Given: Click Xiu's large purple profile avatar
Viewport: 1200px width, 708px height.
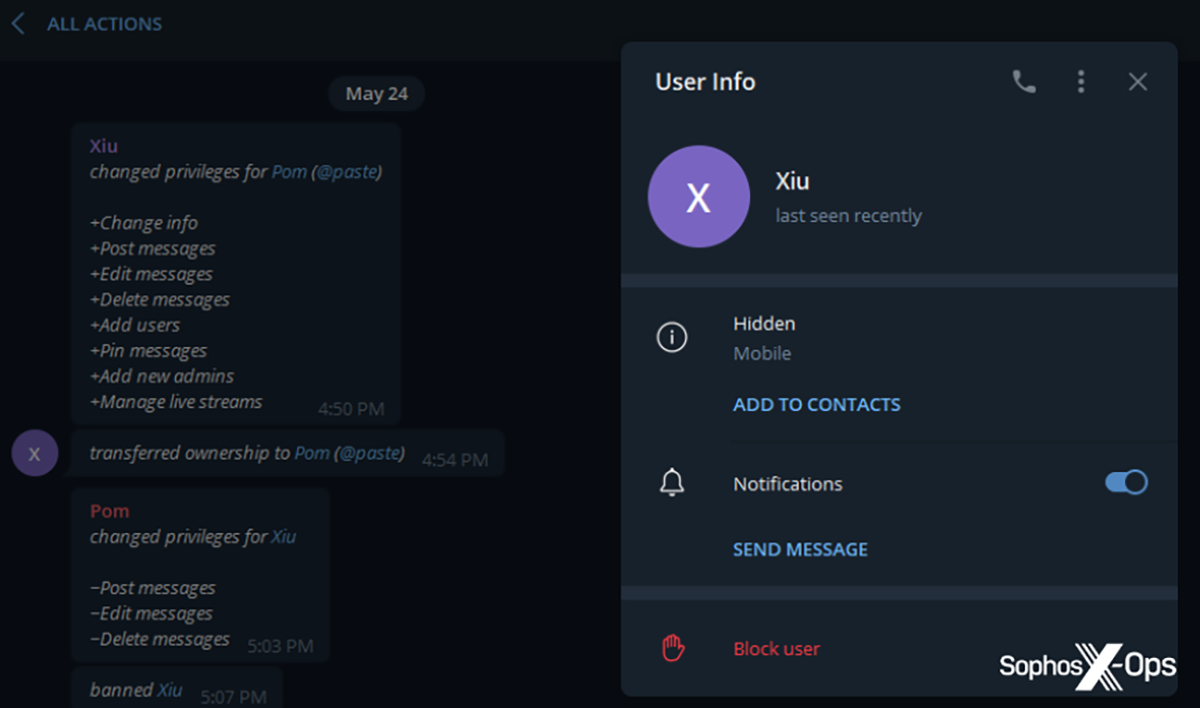Looking at the screenshot, I should pos(698,196).
